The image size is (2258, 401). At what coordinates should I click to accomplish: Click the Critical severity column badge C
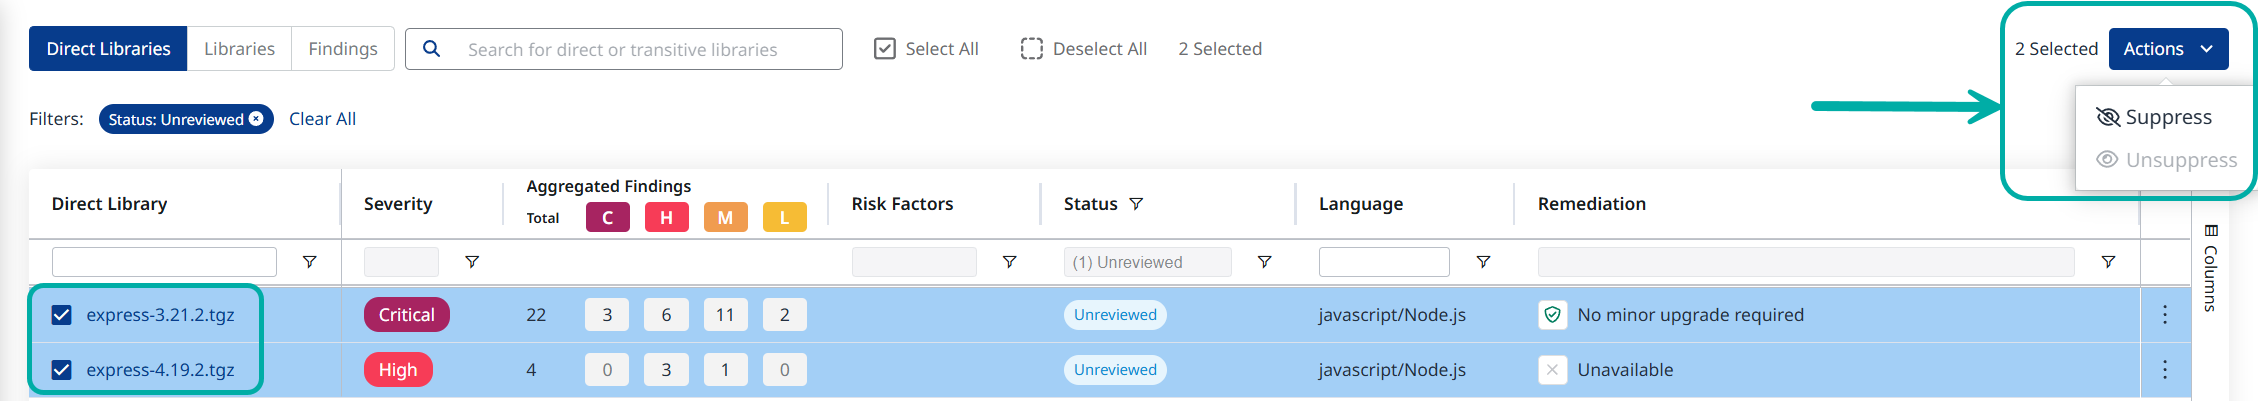607,217
